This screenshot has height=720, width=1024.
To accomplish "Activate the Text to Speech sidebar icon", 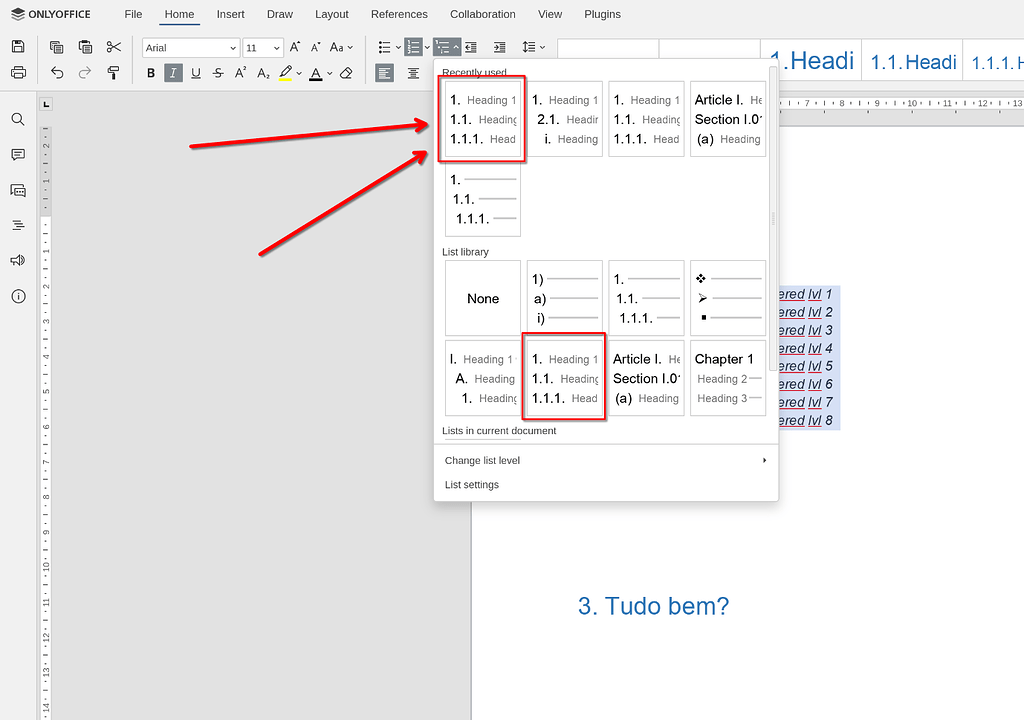I will coord(18,260).
